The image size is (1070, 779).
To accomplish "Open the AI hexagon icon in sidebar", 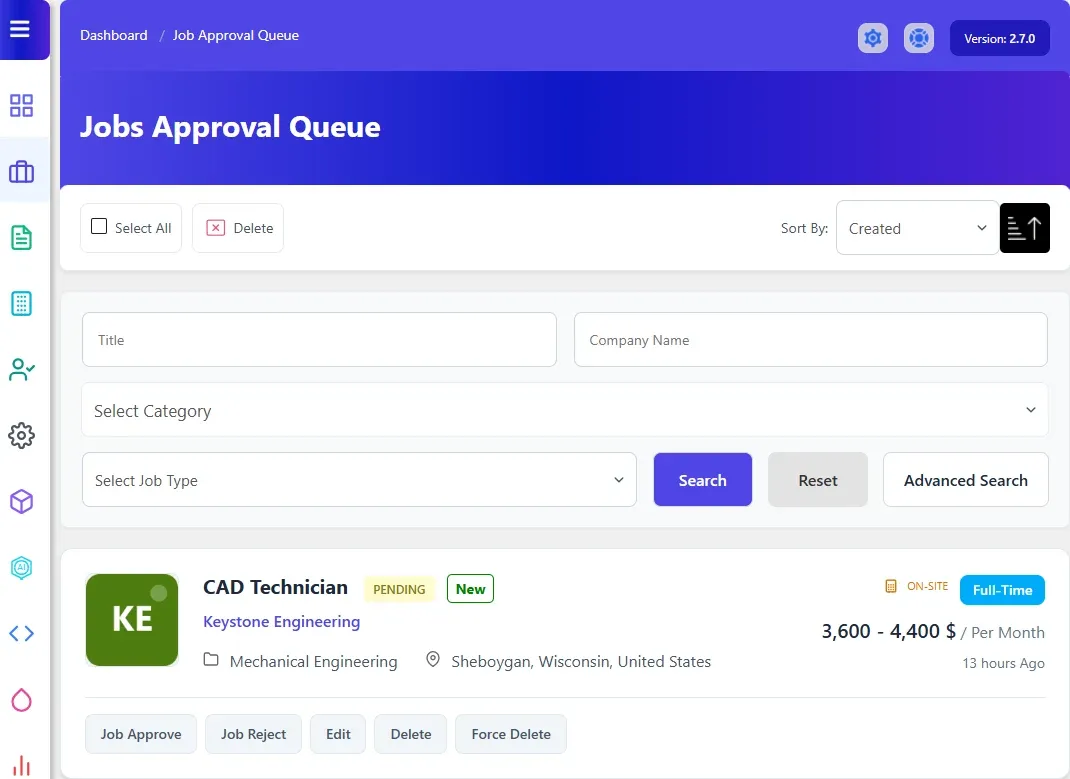I will (x=21, y=568).
